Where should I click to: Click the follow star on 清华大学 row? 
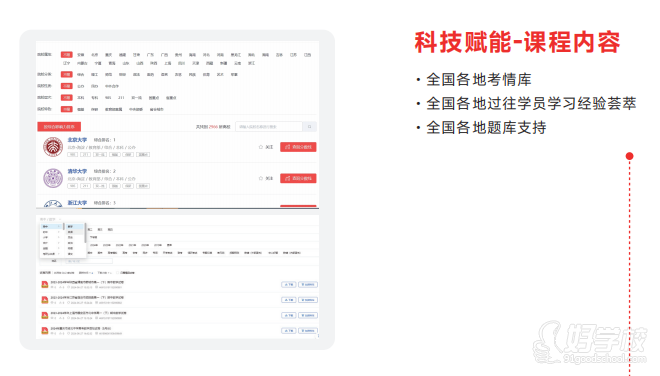point(261,179)
